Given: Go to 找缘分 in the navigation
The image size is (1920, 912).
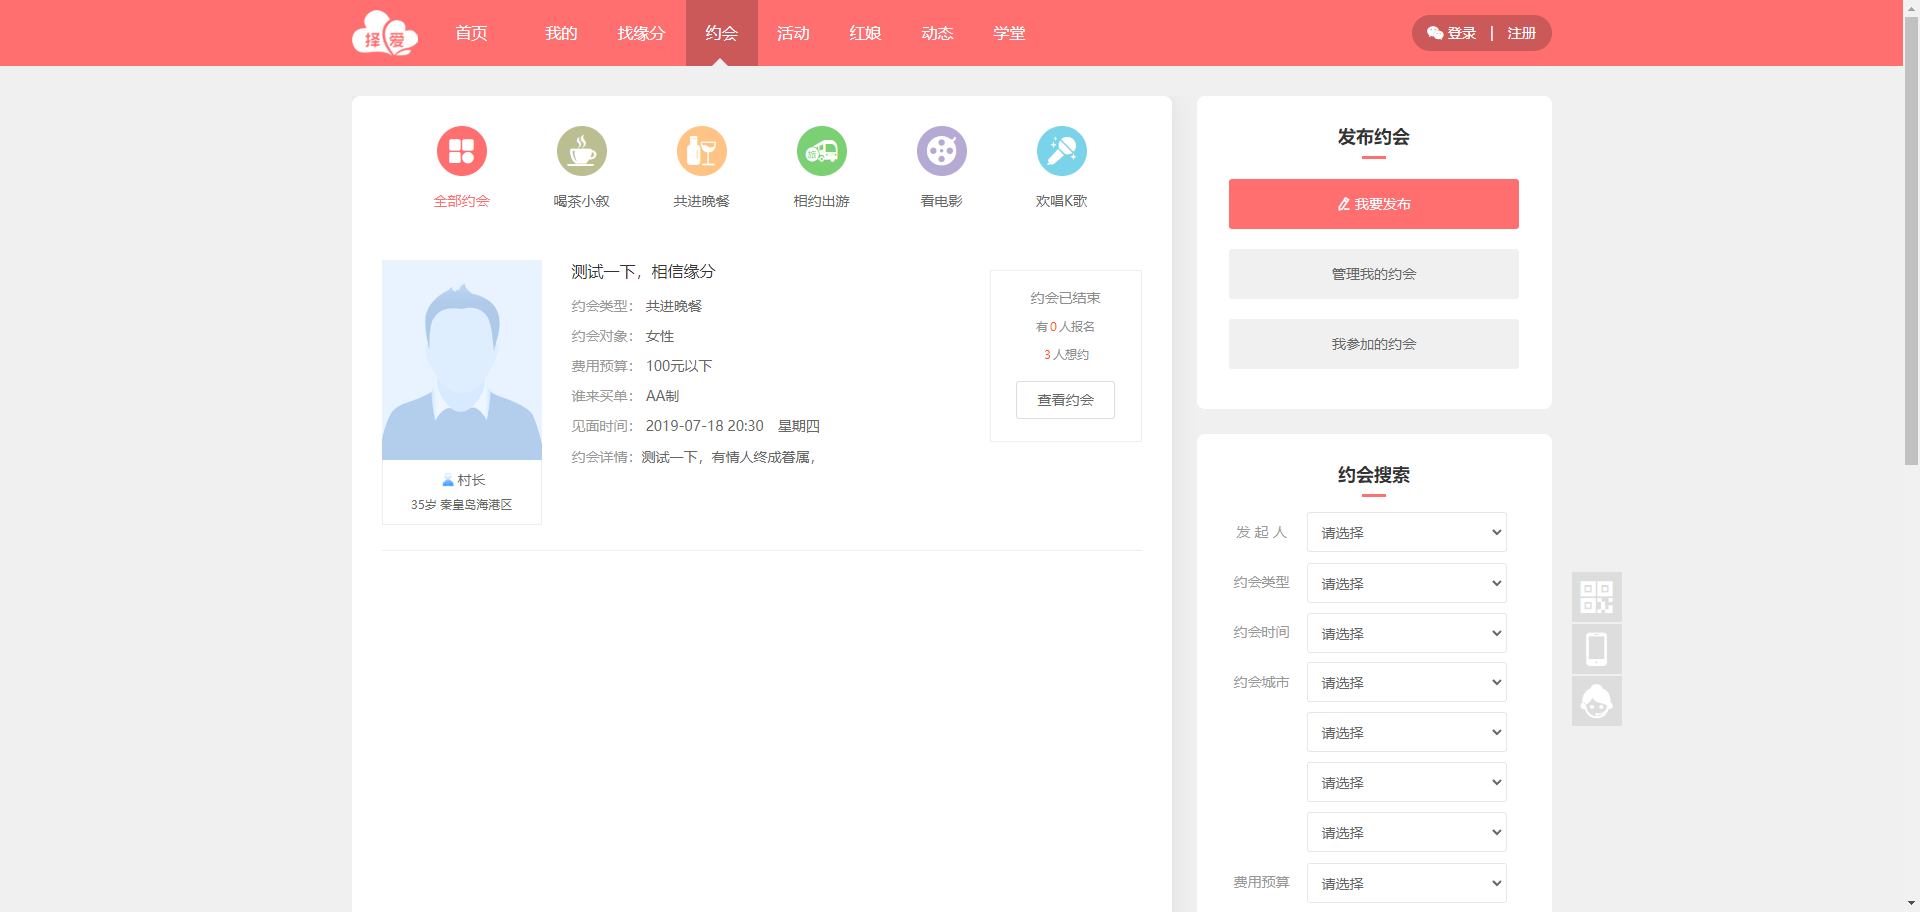Looking at the screenshot, I should (x=641, y=33).
